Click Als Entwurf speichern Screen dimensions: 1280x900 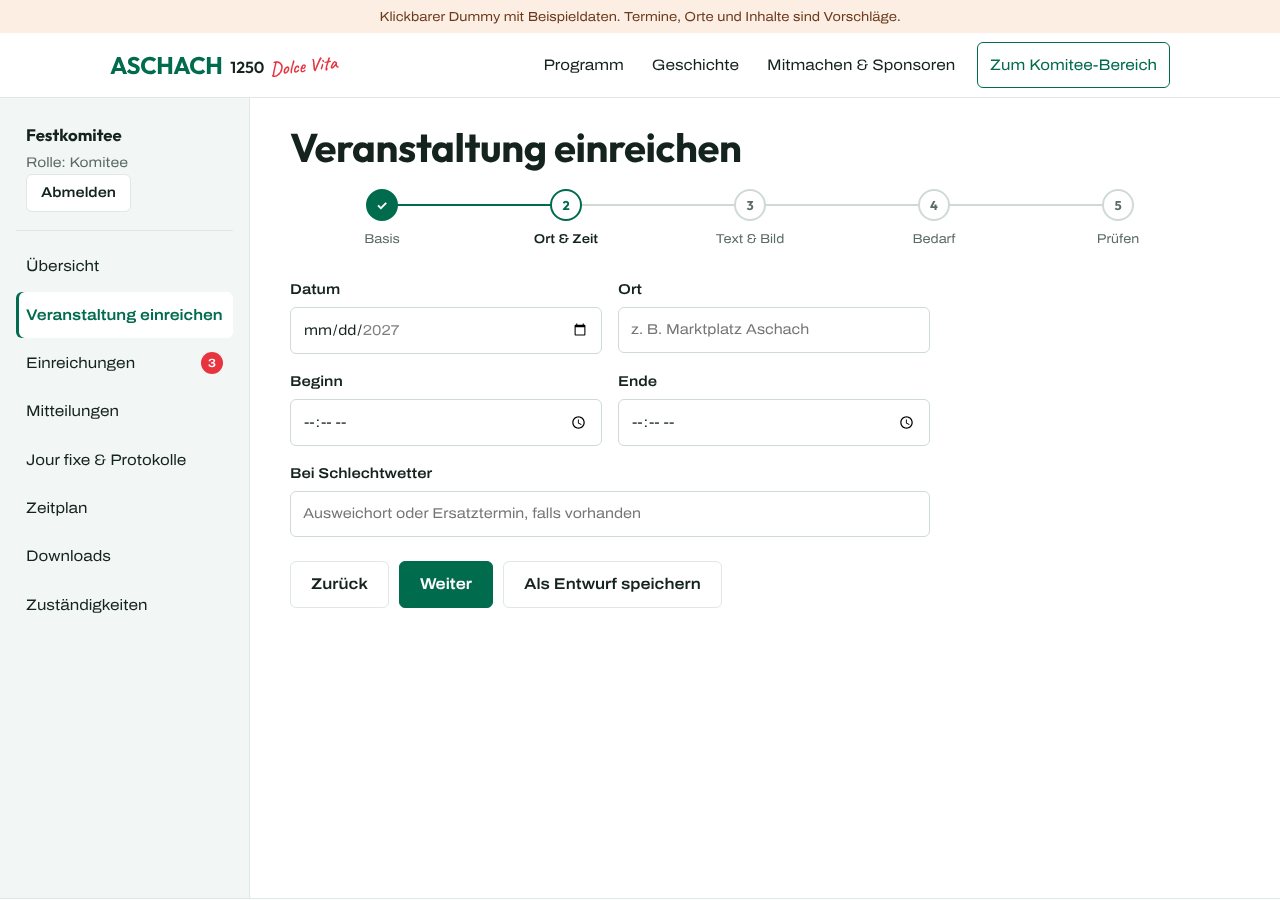click(612, 584)
